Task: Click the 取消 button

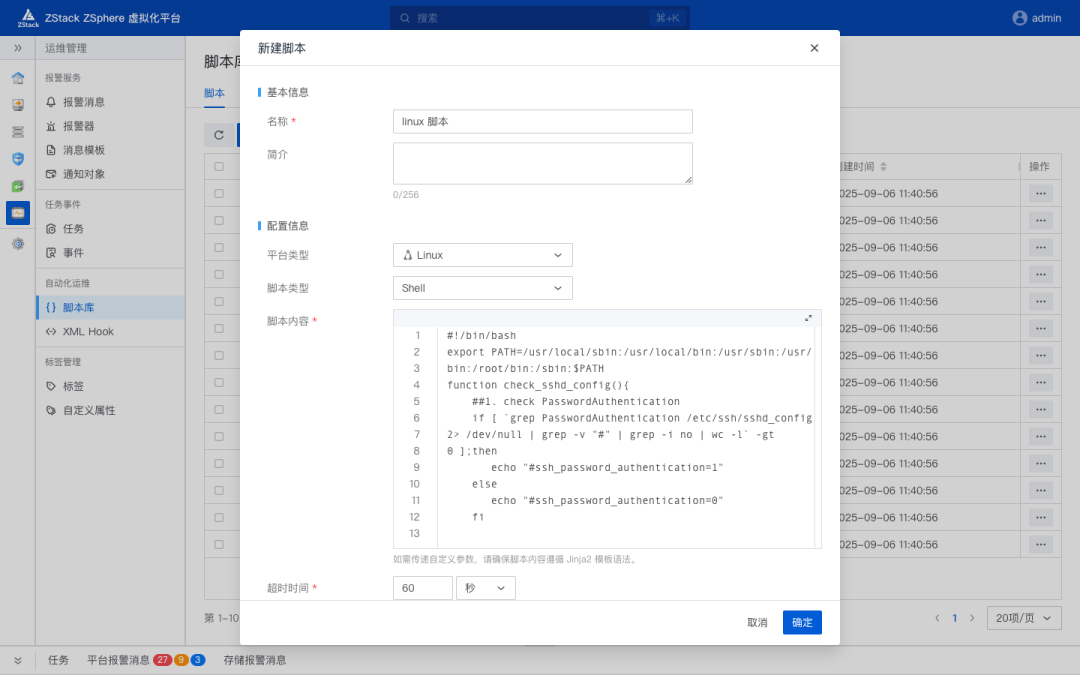Action: click(757, 623)
